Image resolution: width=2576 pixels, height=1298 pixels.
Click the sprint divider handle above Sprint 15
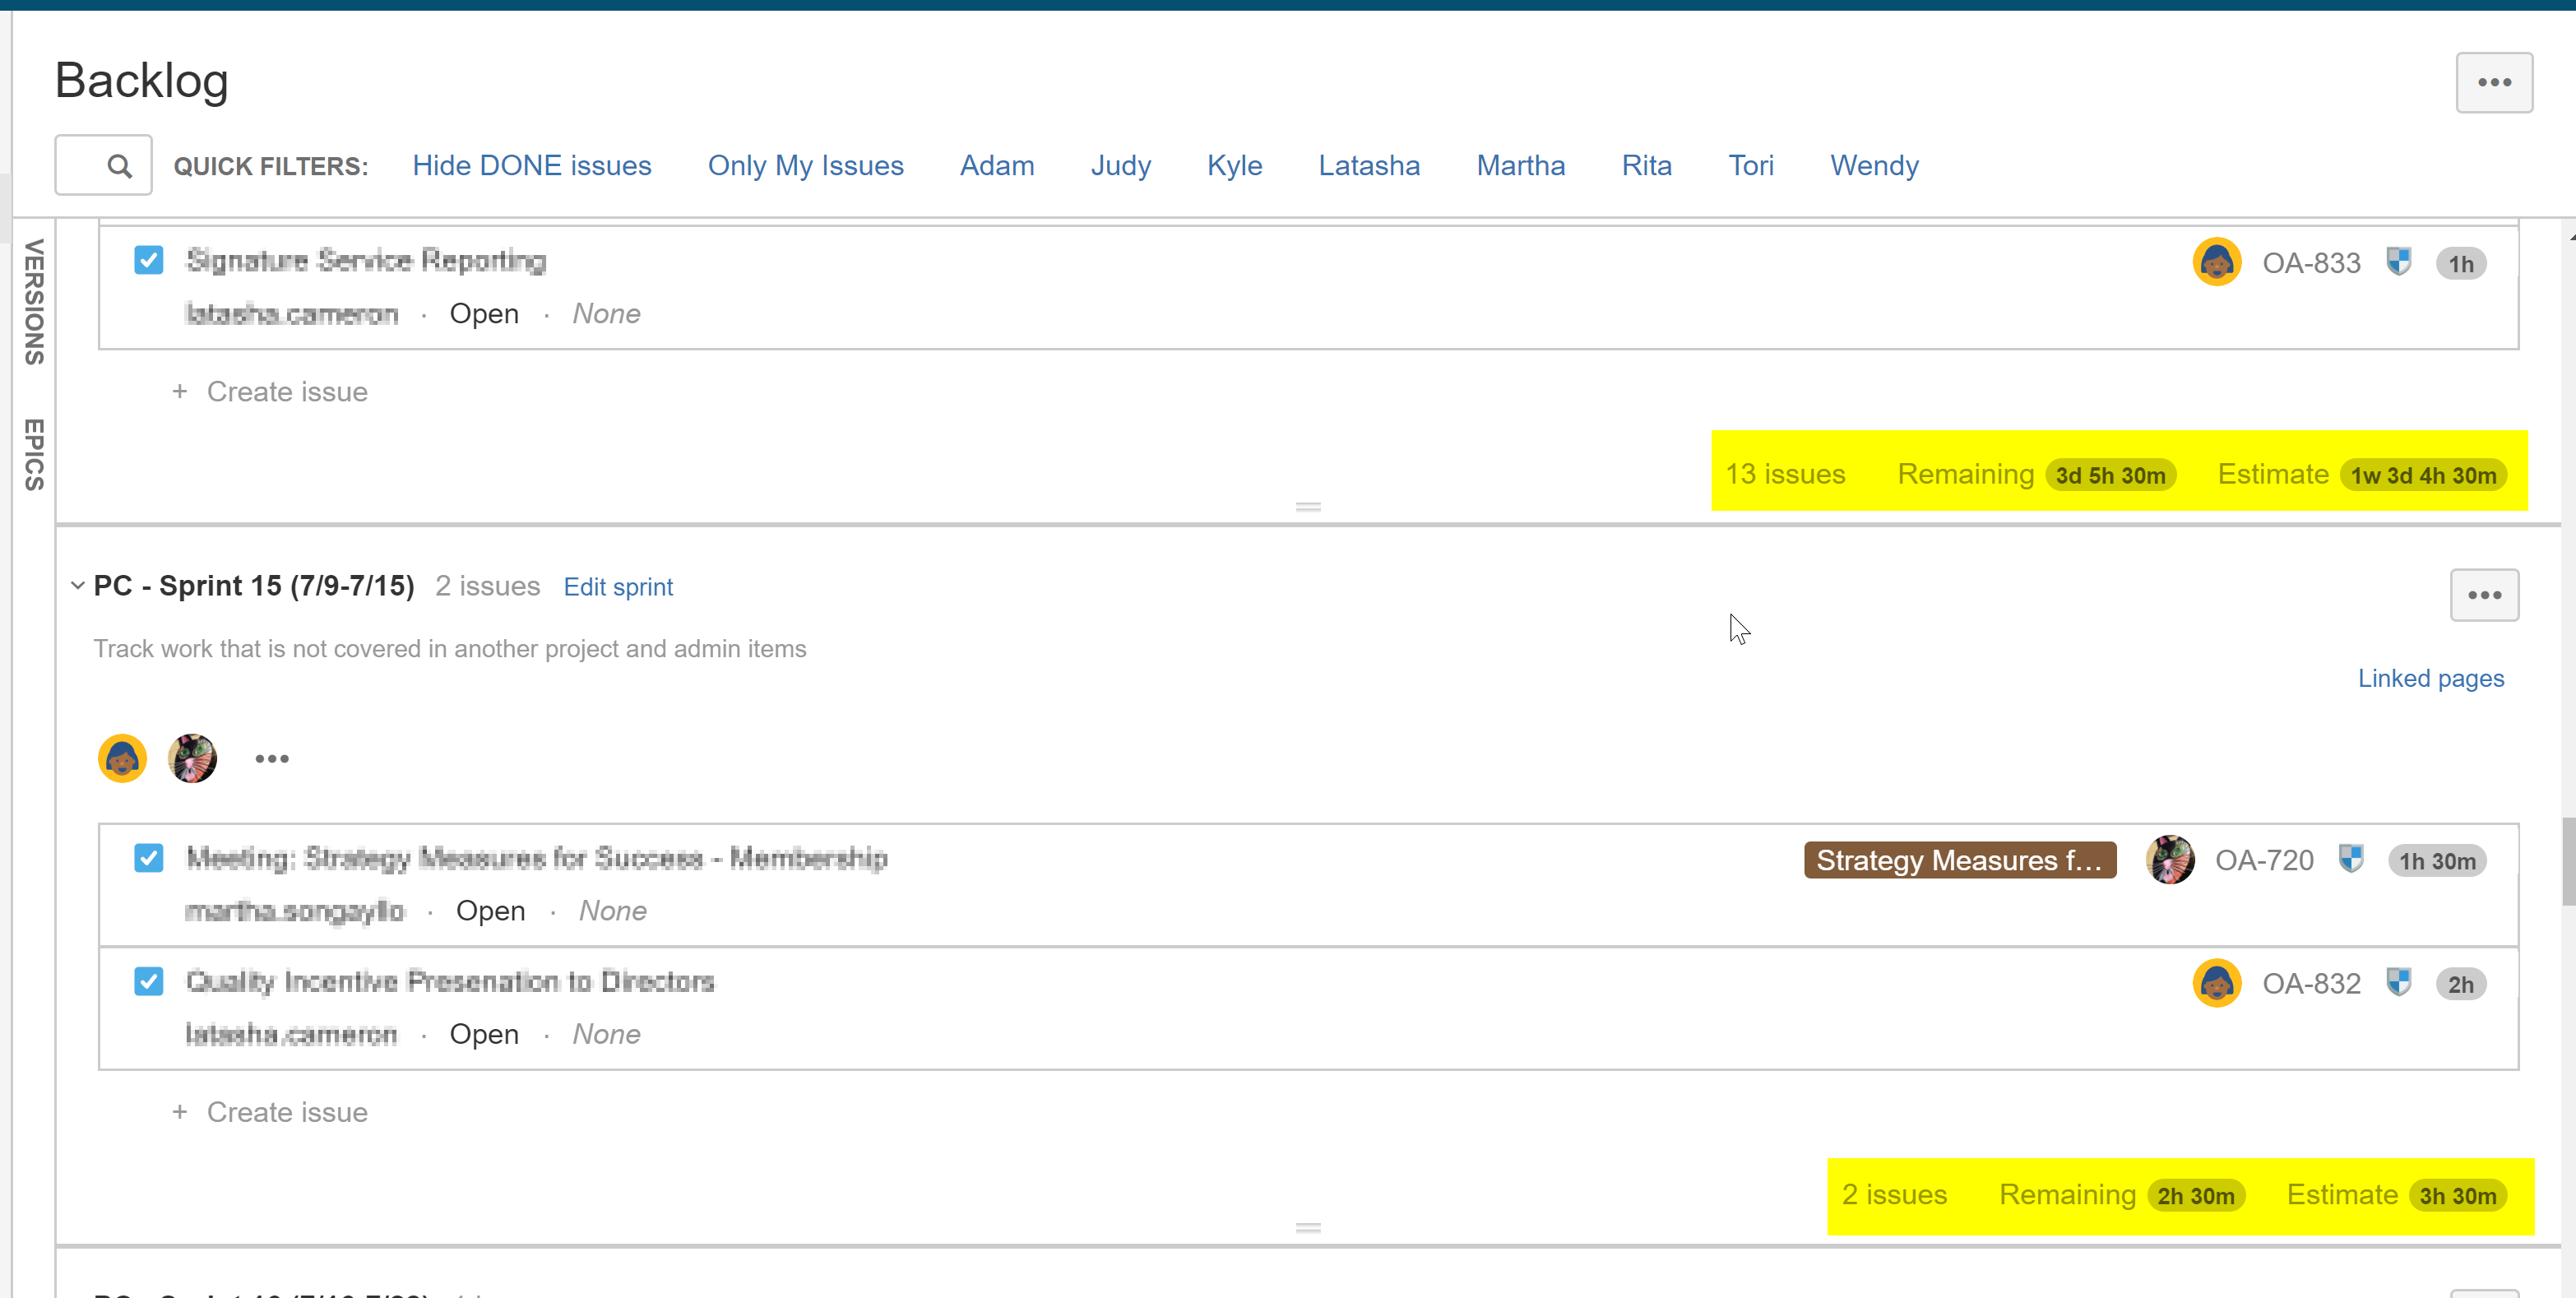point(1308,507)
